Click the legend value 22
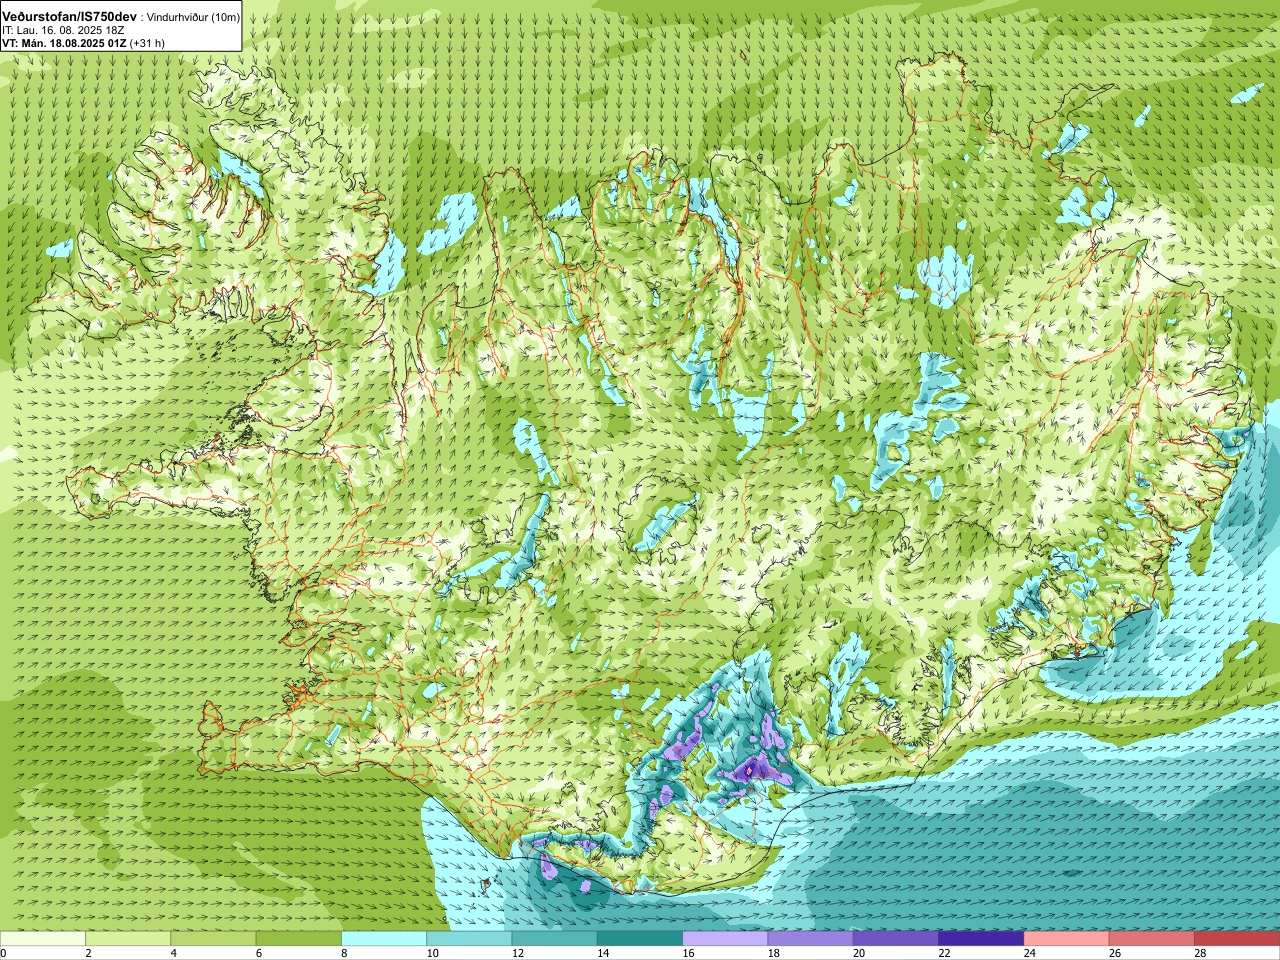This screenshot has width=1280, height=960. 945,953
